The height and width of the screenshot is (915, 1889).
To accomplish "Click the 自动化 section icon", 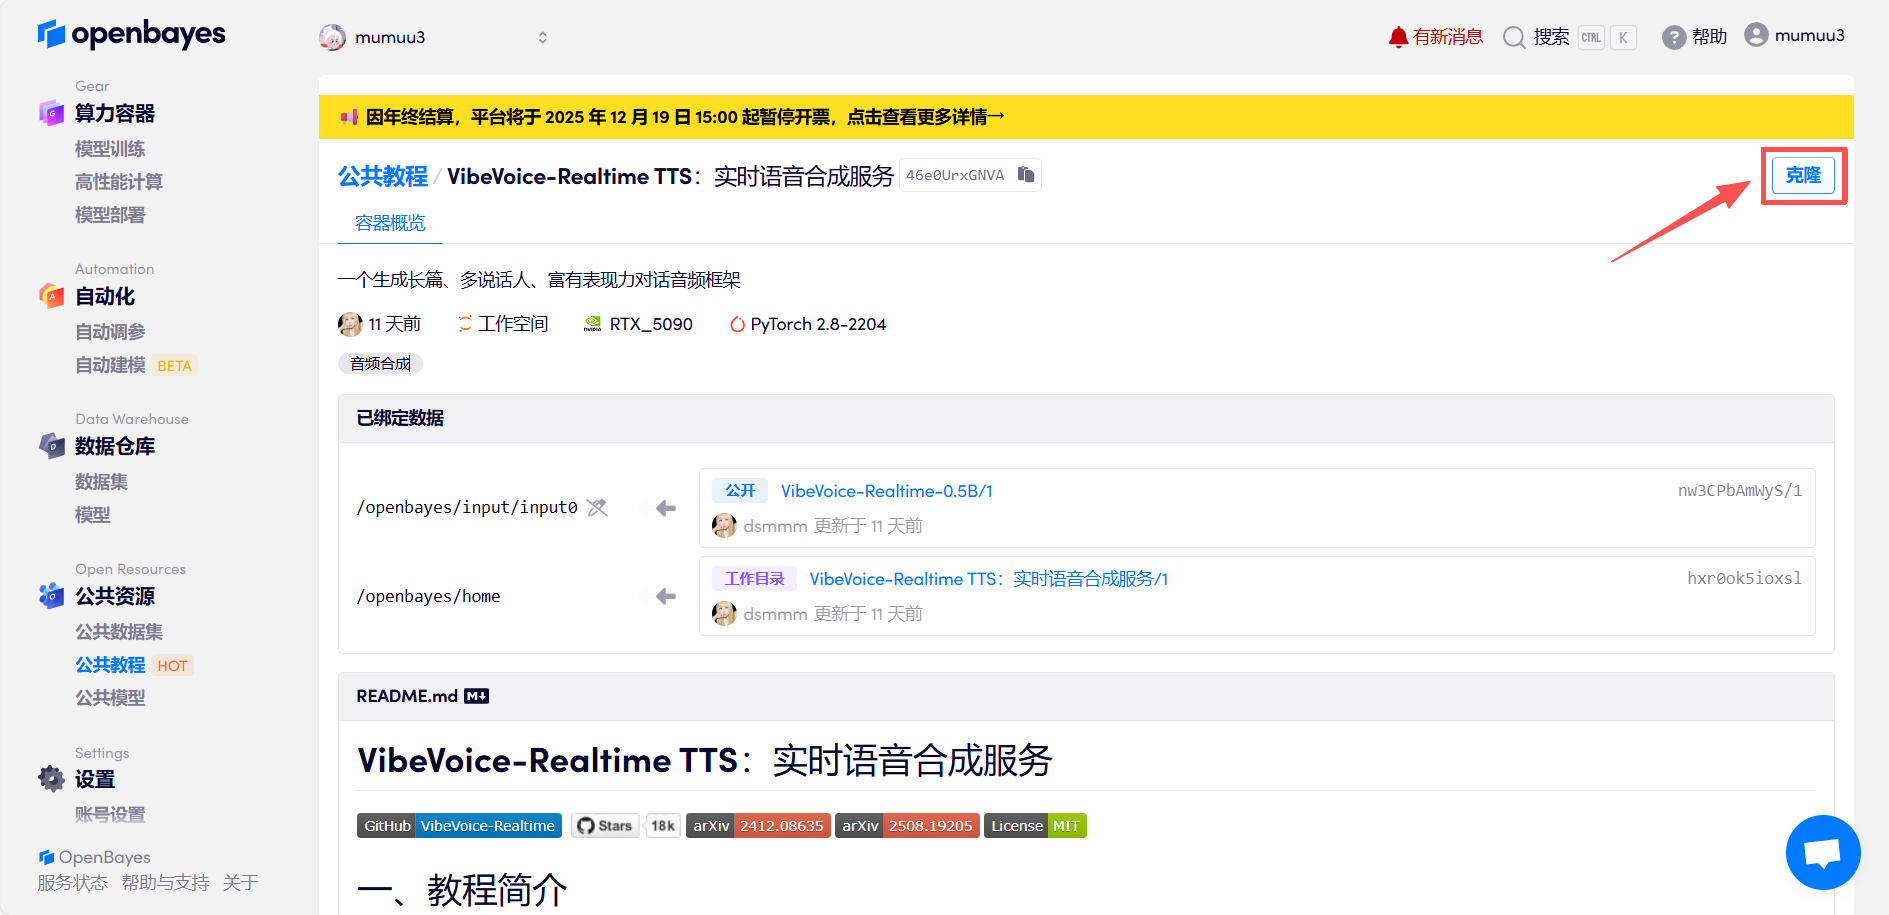I will pyautogui.click(x=51, y=295).
